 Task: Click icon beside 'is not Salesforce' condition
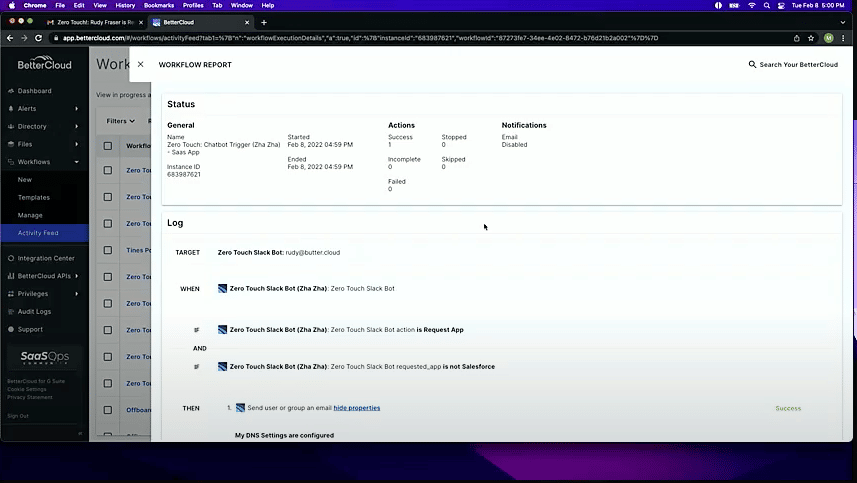point(222,367)
